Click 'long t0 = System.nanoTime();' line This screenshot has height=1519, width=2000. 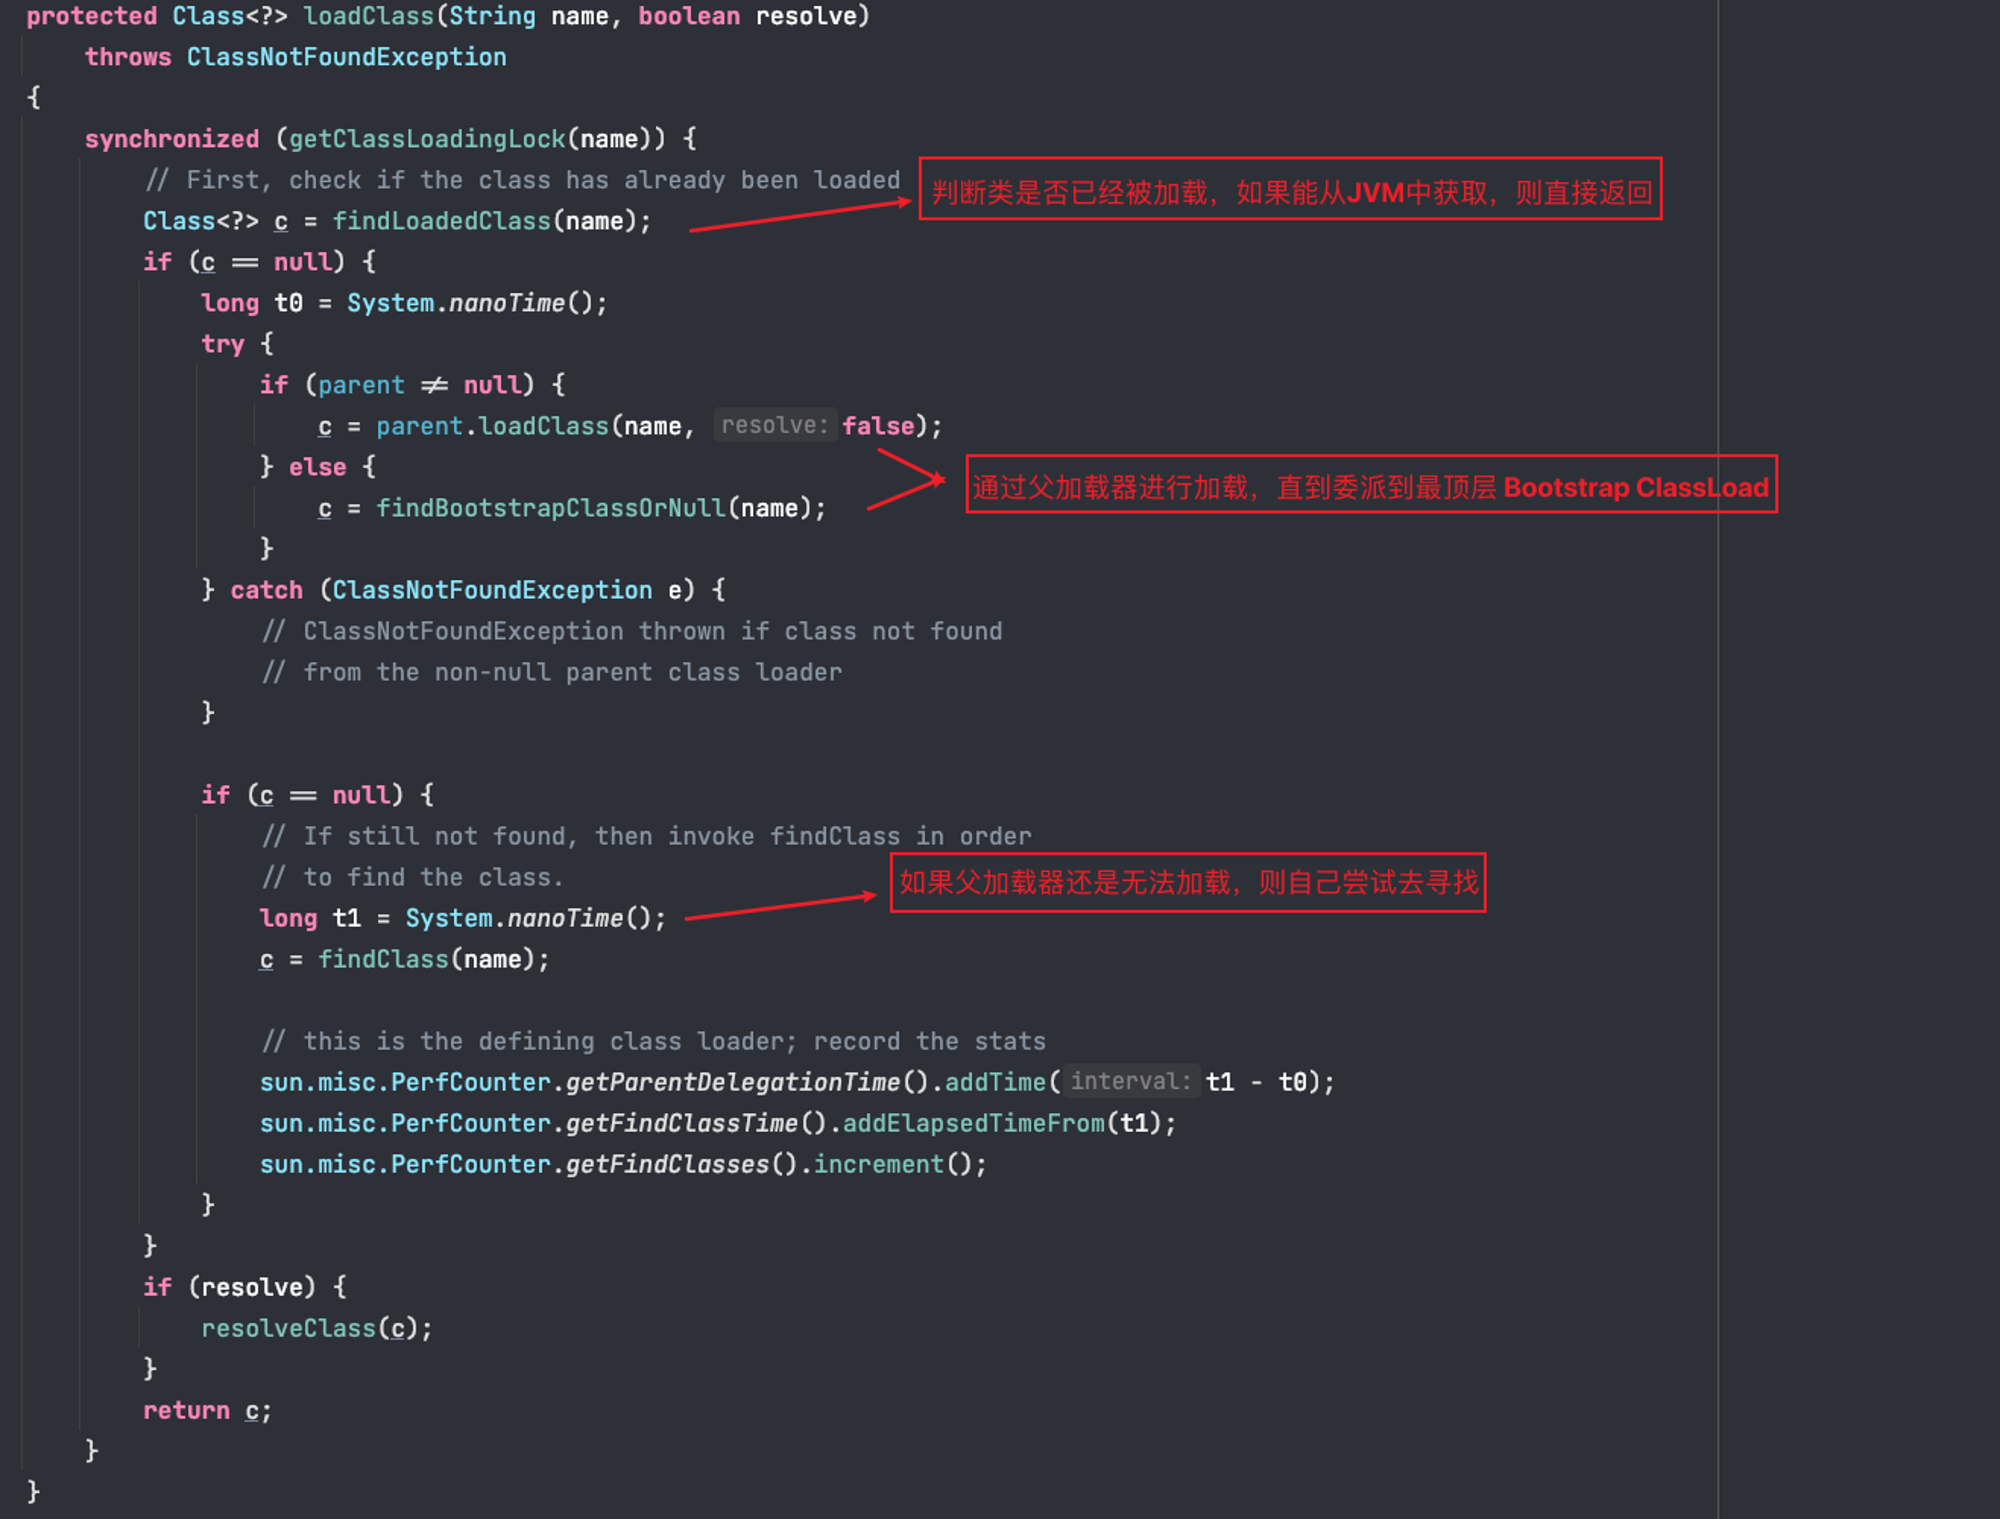[404, 304]
